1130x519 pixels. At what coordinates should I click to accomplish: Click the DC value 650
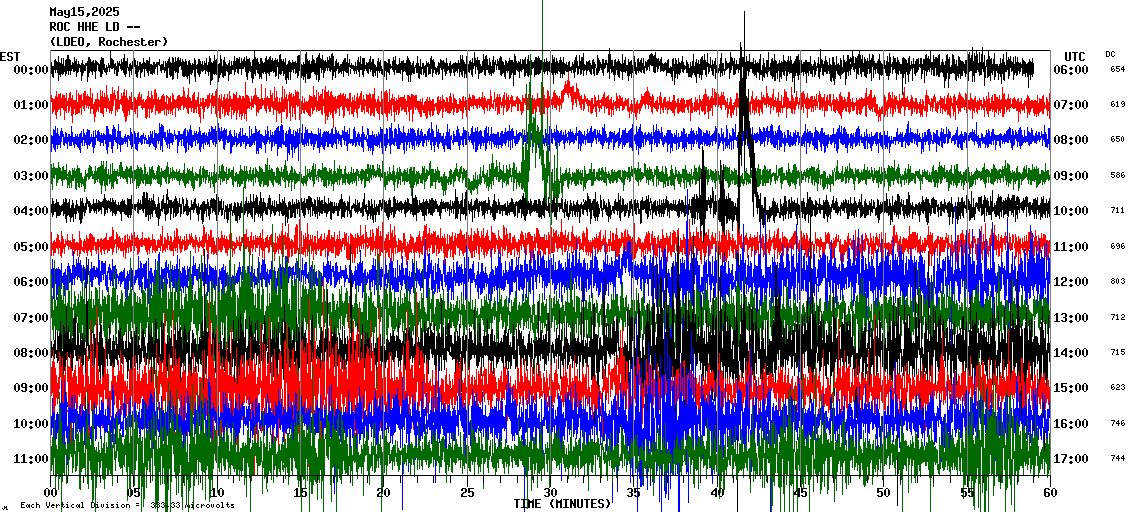(1117, 140)
